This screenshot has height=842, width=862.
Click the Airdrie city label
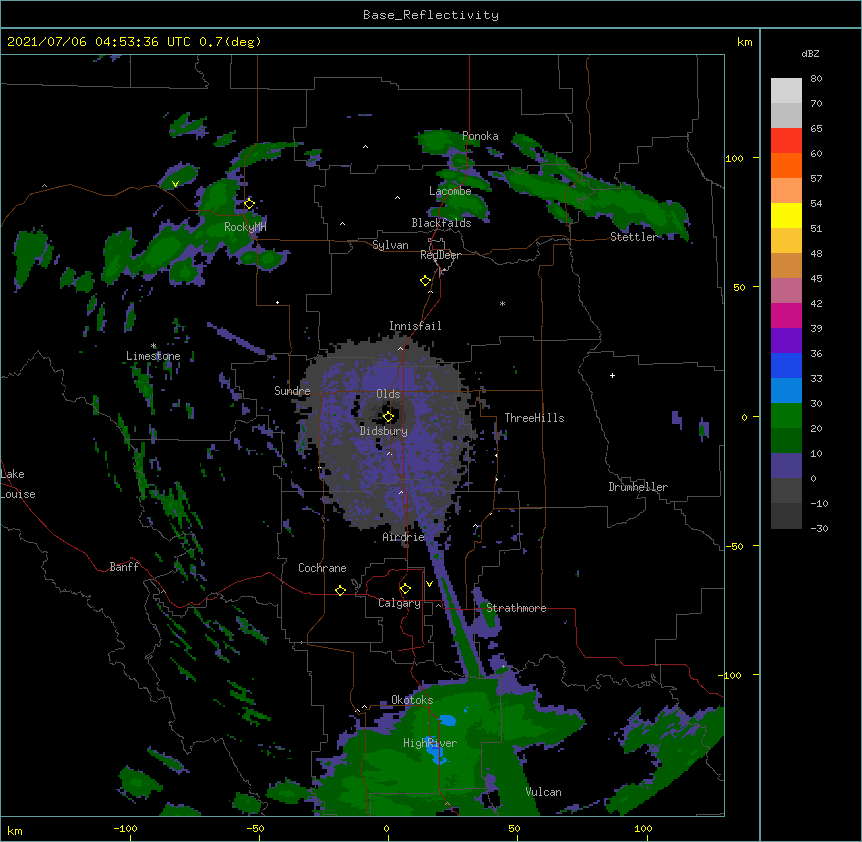tap(403, 537)
